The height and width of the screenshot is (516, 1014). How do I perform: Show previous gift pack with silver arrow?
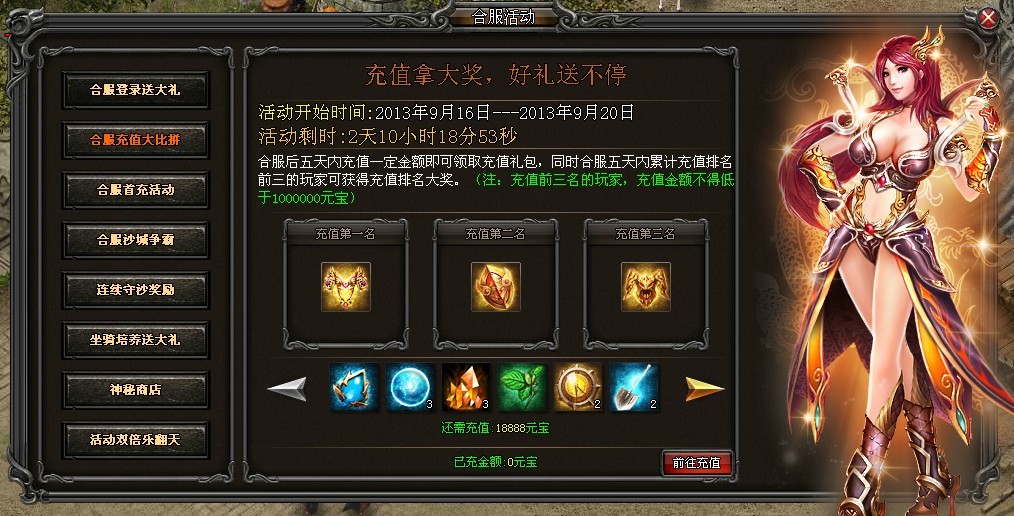(287, 389)
